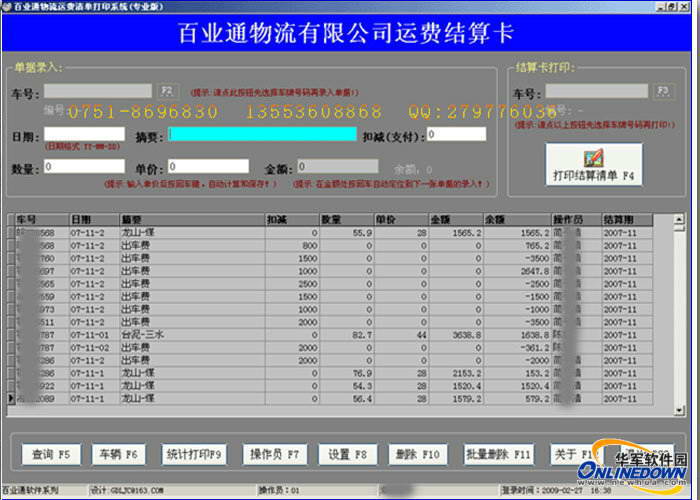Click status bar text 百业通软件系列
The width and height of the screenshot is (700, 500).
(x=30, y=490)
